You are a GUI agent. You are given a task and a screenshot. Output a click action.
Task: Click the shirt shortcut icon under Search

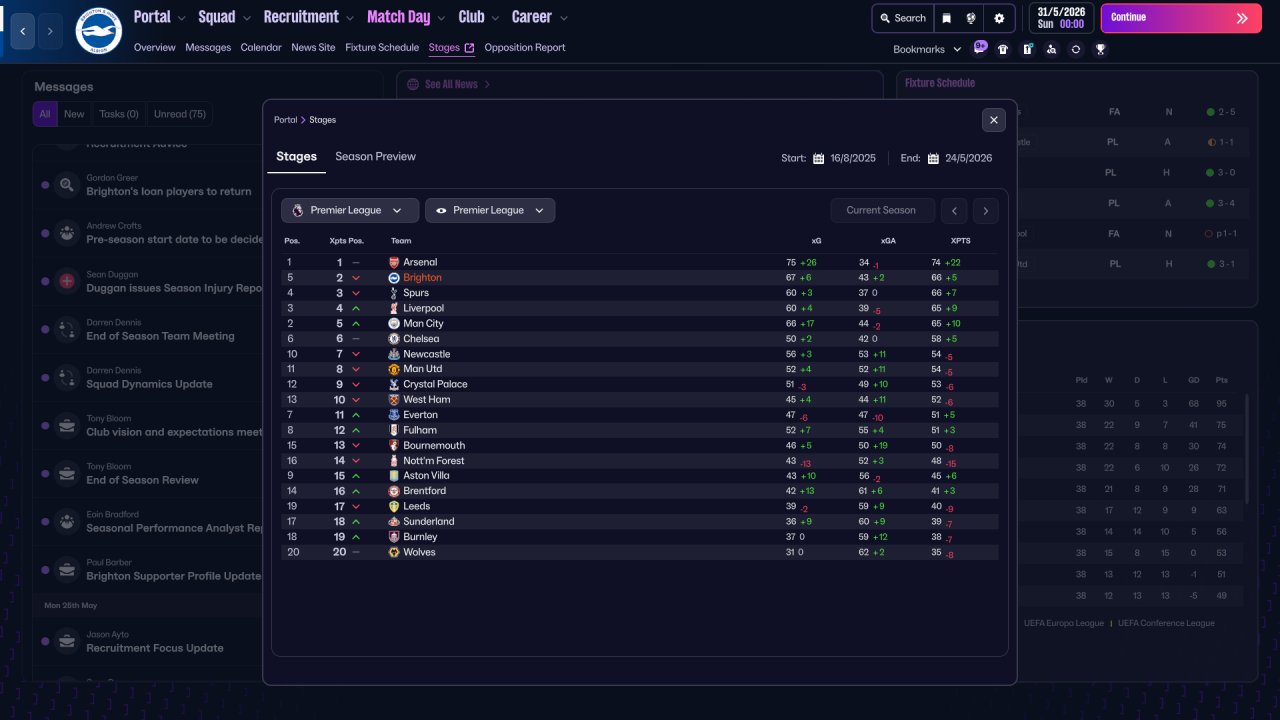click(1003, 49)
